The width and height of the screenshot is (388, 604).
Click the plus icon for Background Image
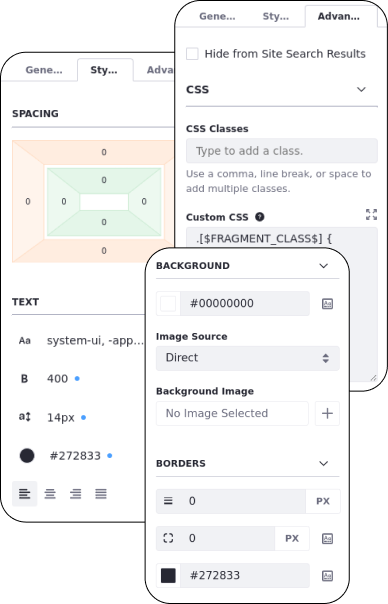click(x=328, y=413)
